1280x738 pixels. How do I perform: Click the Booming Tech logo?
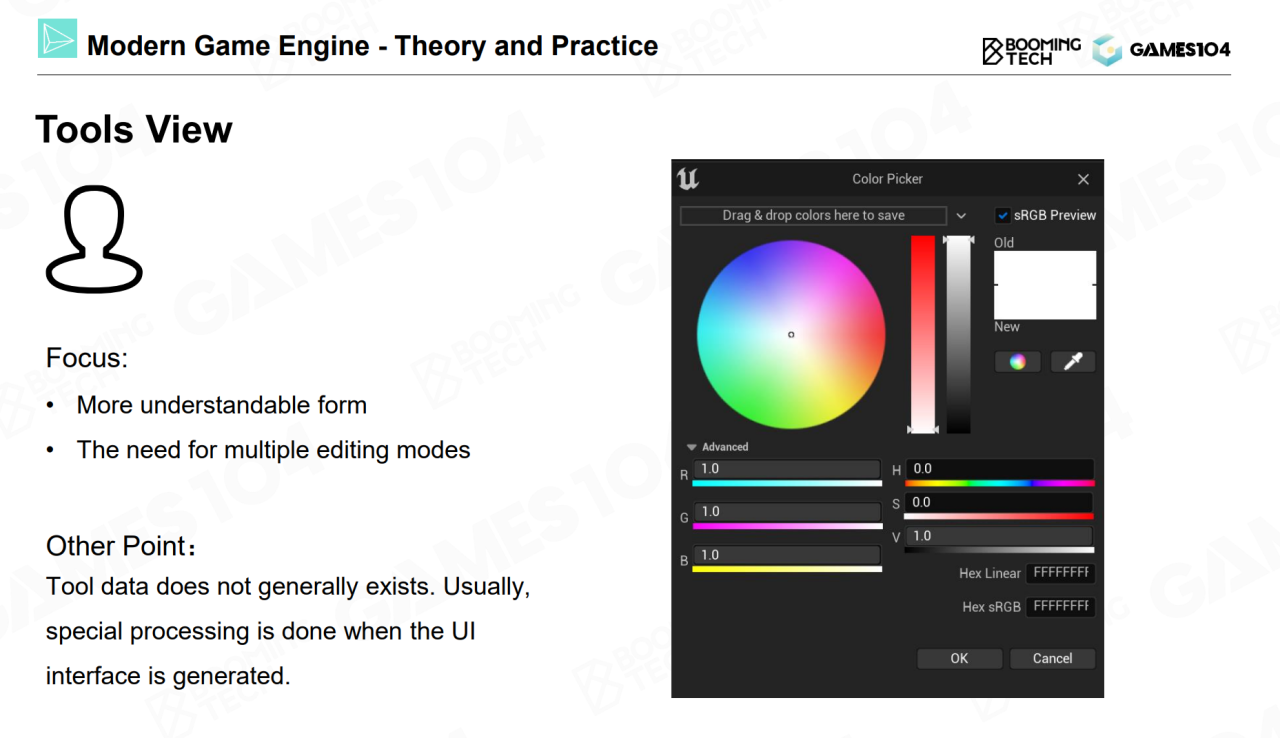pos(1031,50)
